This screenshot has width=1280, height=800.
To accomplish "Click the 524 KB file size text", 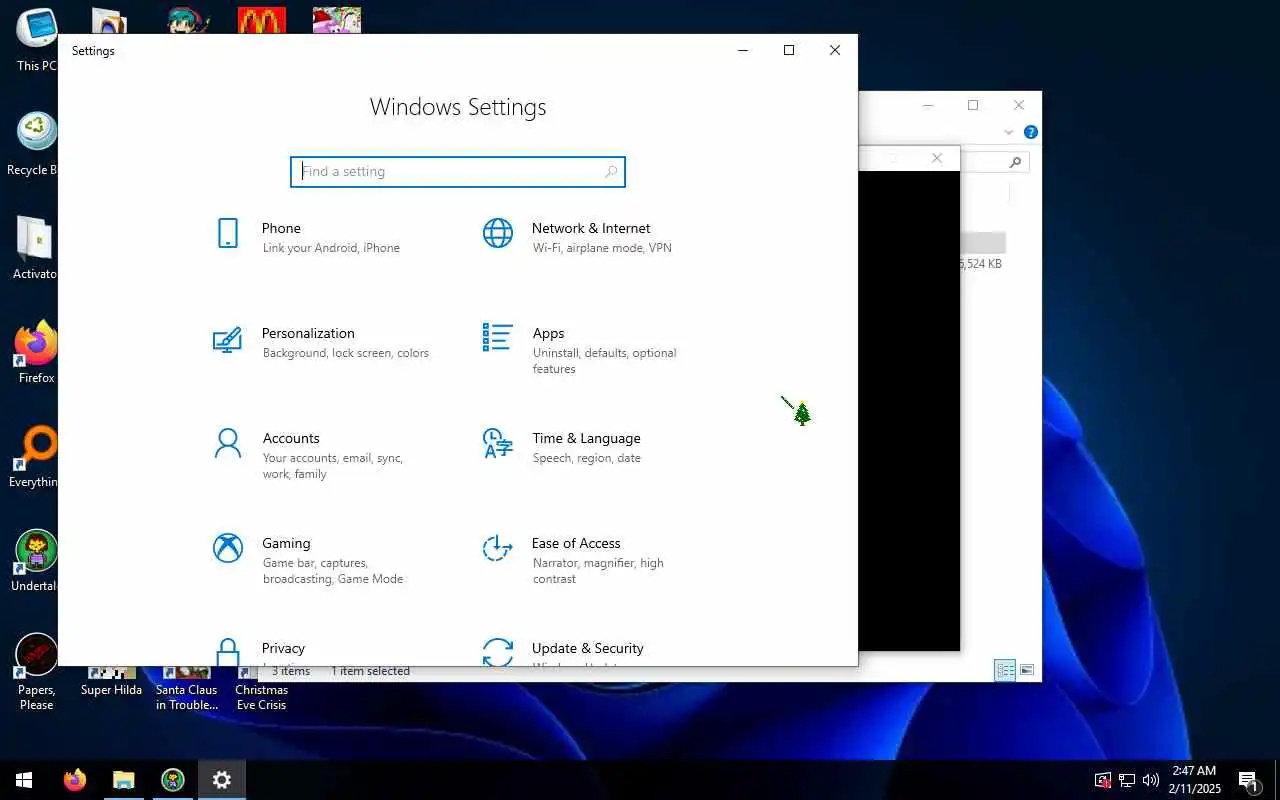I will click(x=981, y=264).
